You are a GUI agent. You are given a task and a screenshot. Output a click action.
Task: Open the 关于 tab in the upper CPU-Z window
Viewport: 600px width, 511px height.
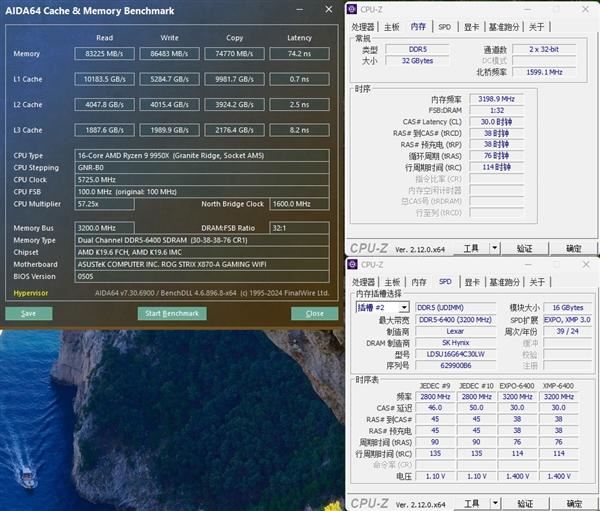538,27
